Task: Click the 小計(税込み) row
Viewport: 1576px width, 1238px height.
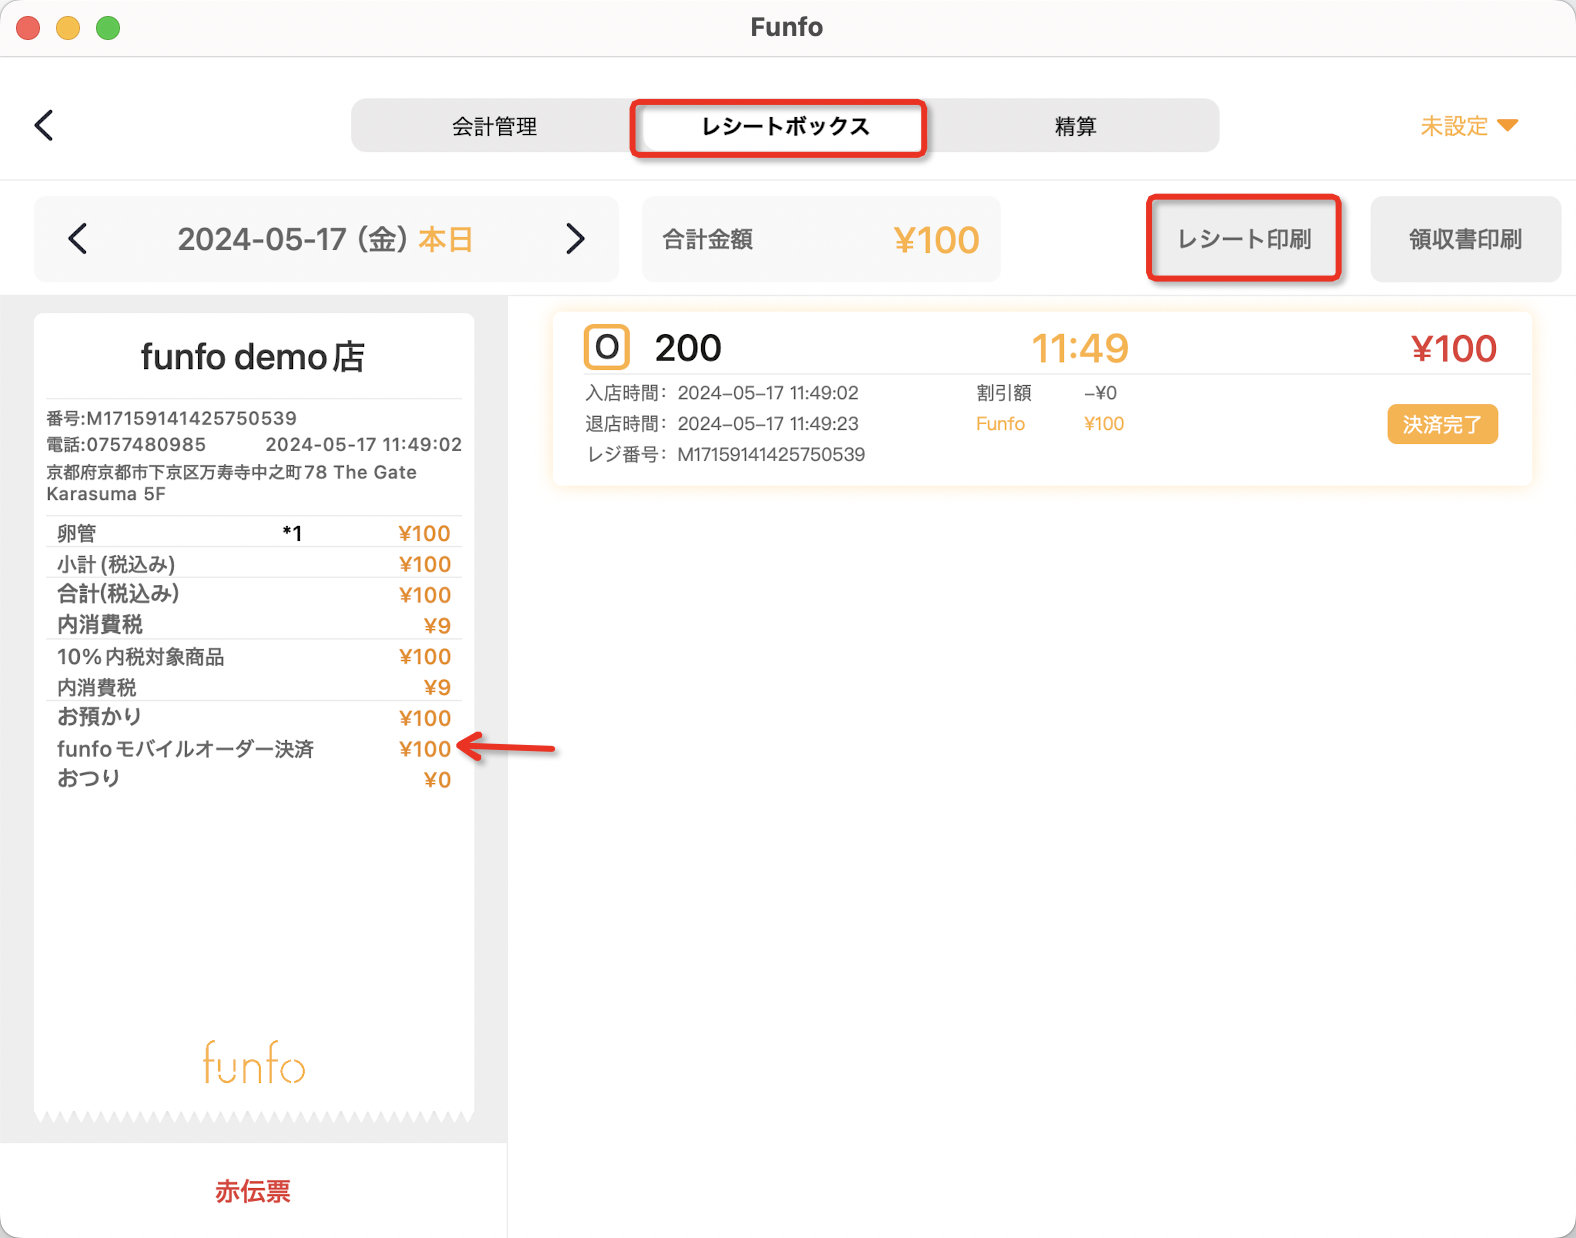Action: click(254, 564)
